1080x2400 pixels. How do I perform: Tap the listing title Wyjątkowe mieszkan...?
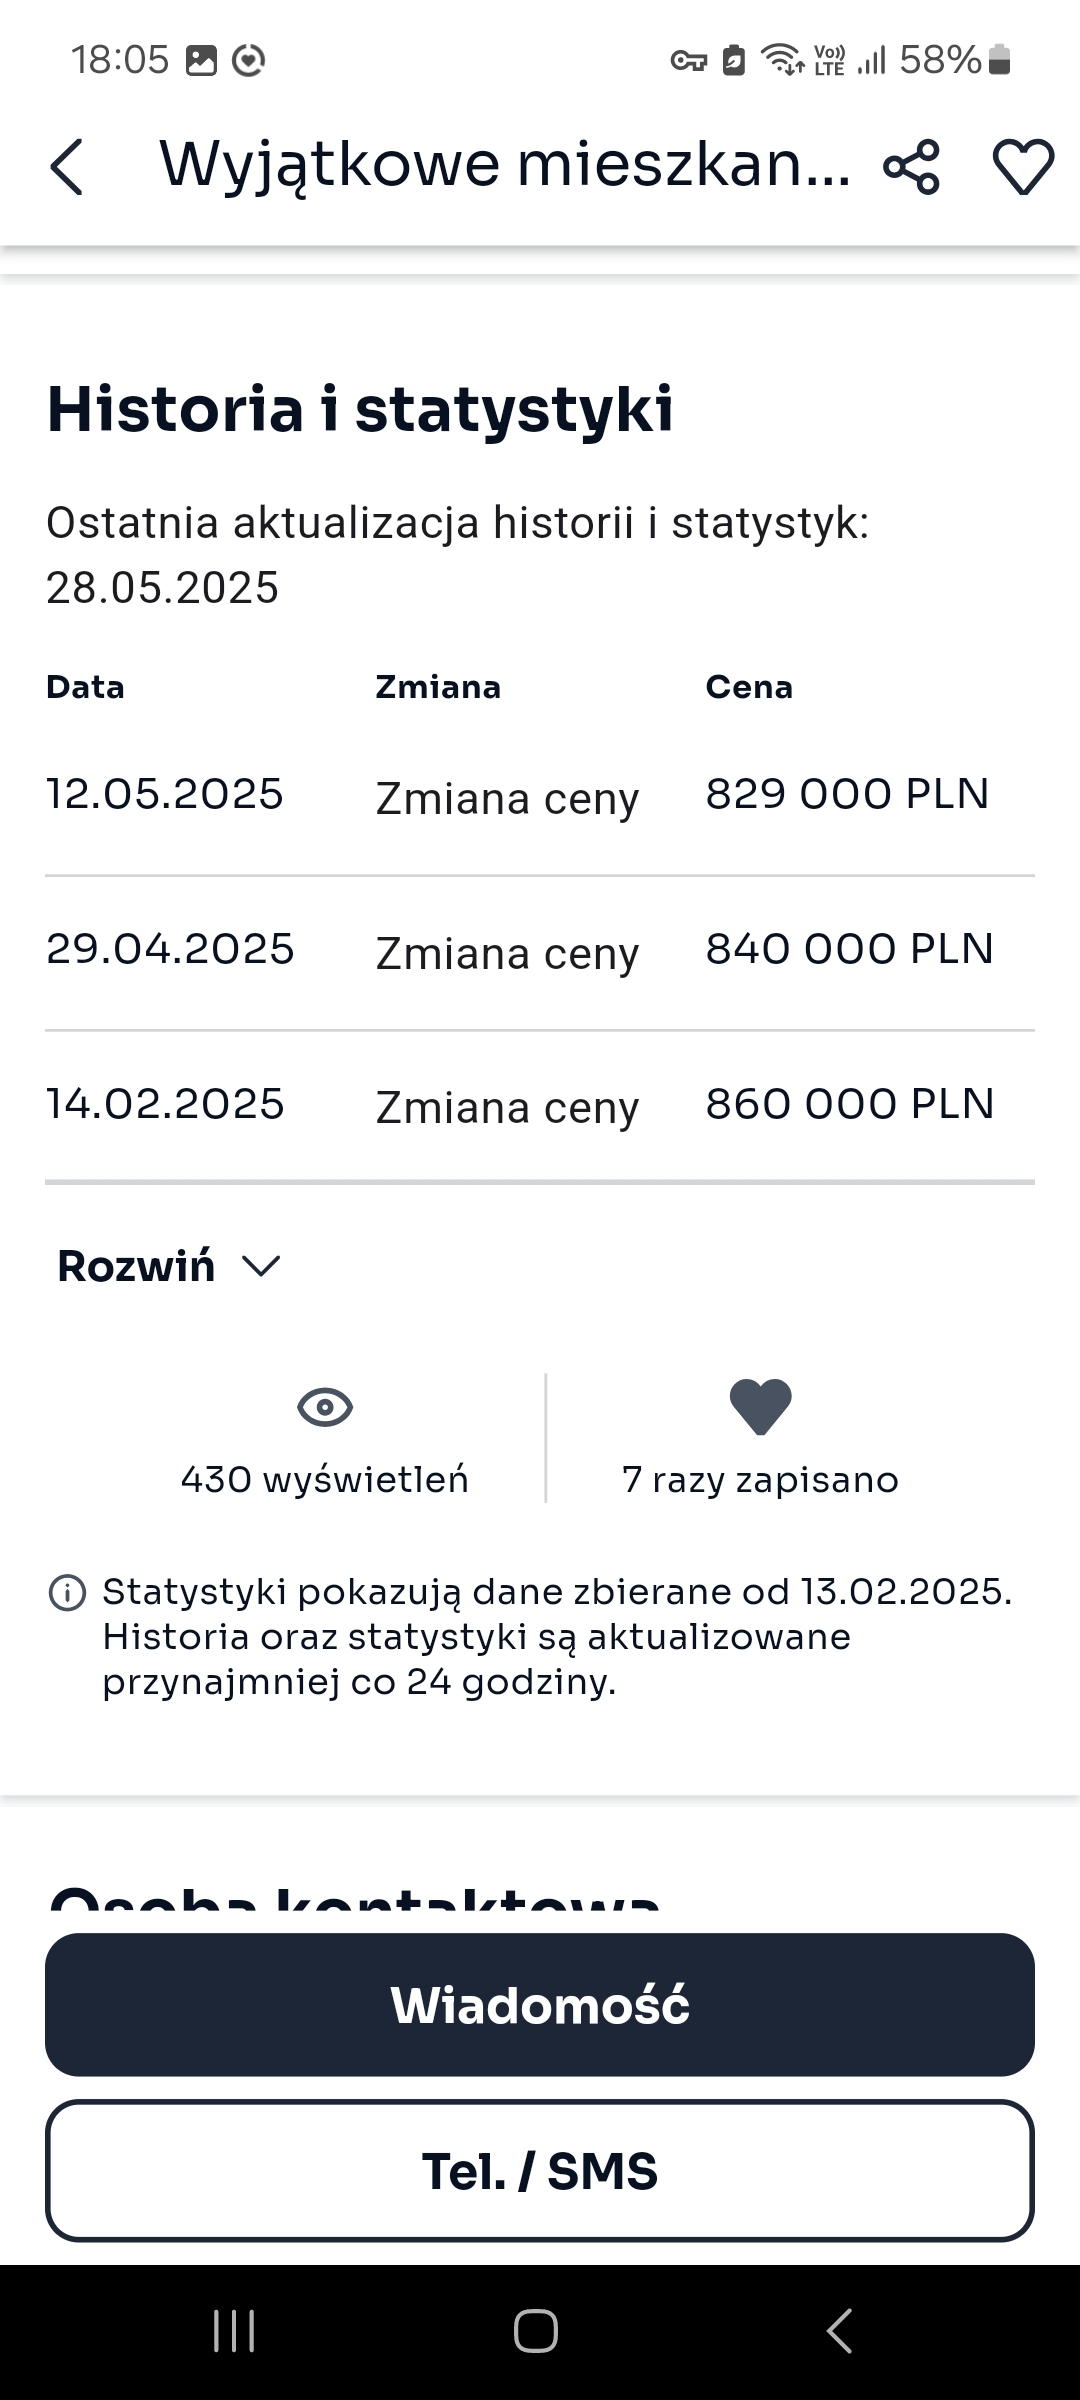(505, 165)
